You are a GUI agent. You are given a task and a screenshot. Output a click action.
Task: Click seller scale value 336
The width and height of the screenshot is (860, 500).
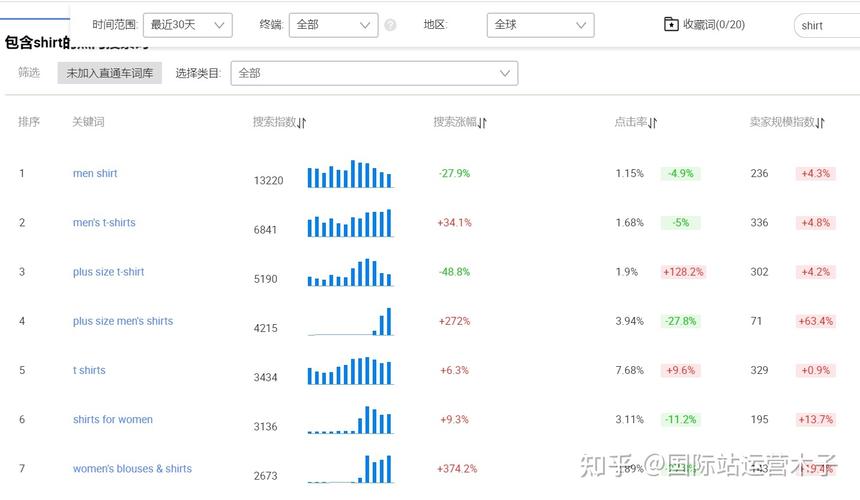[x=759, y=223]
